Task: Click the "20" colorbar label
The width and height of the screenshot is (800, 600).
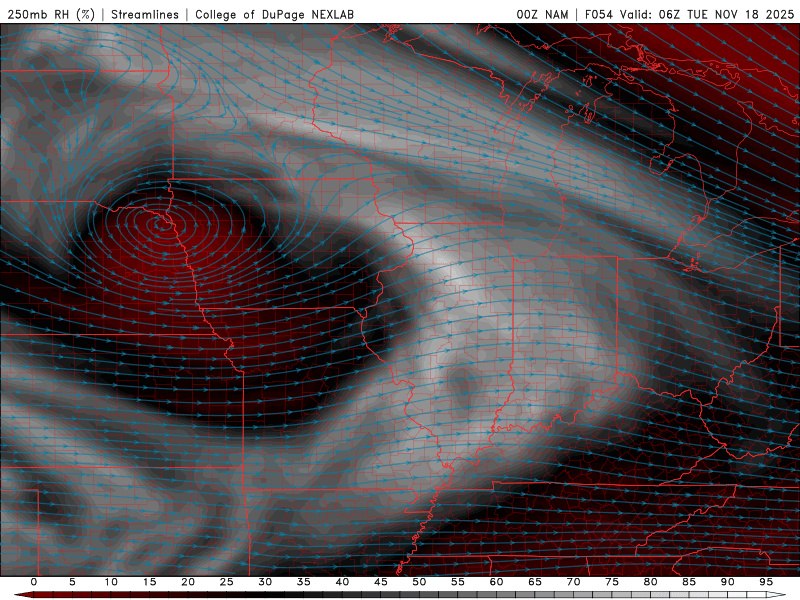Action: [188, 582]
